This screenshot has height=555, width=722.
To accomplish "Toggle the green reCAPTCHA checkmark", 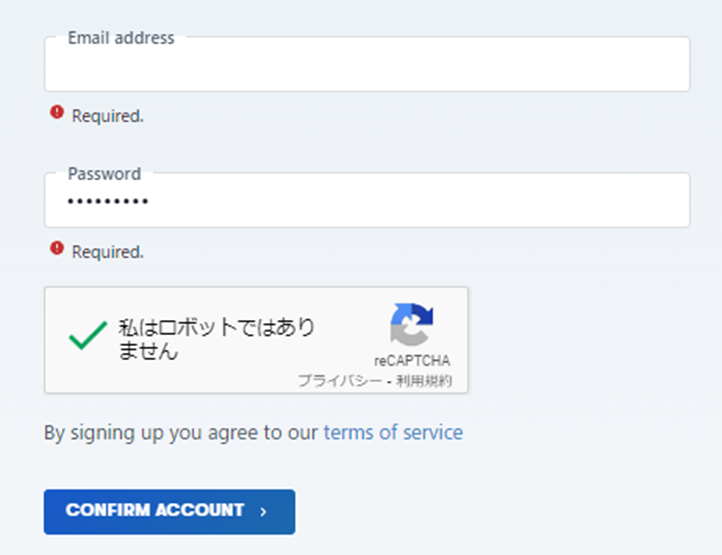I will [x=87, y=337].
